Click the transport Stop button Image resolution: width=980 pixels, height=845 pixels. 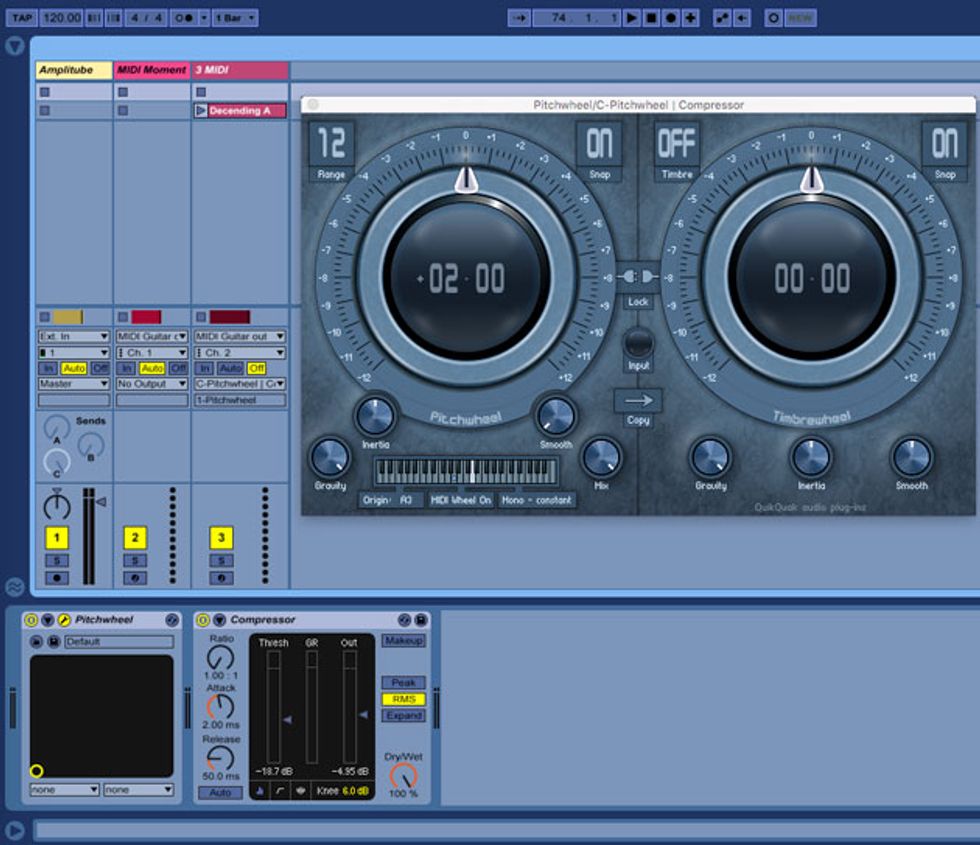(651, 18)
